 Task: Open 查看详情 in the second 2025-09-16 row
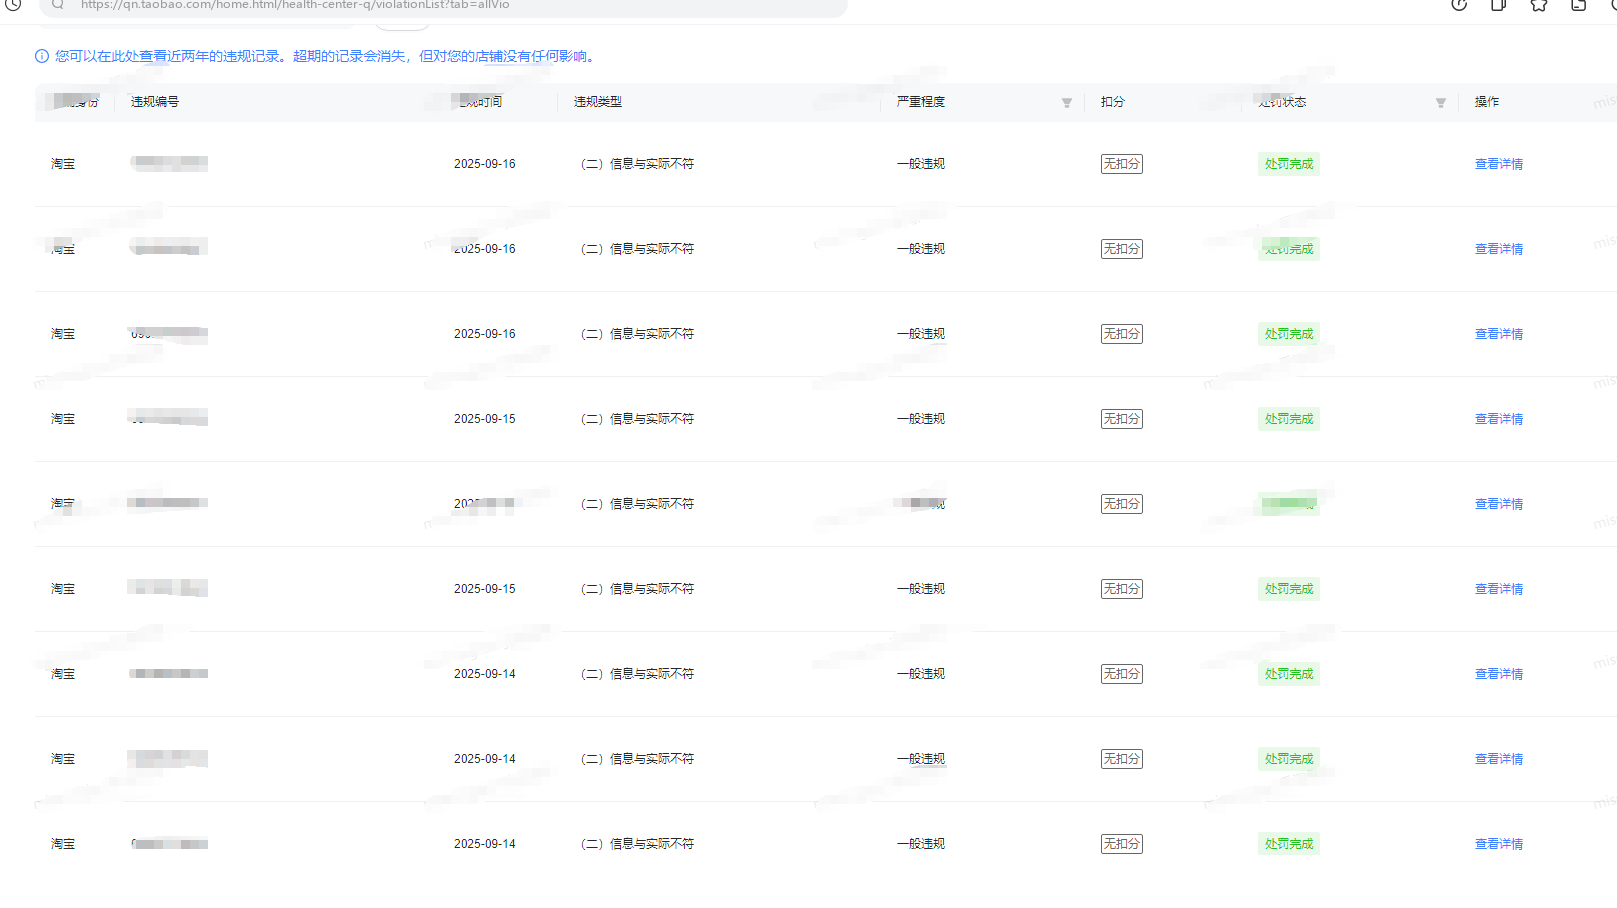point(1499,249)
